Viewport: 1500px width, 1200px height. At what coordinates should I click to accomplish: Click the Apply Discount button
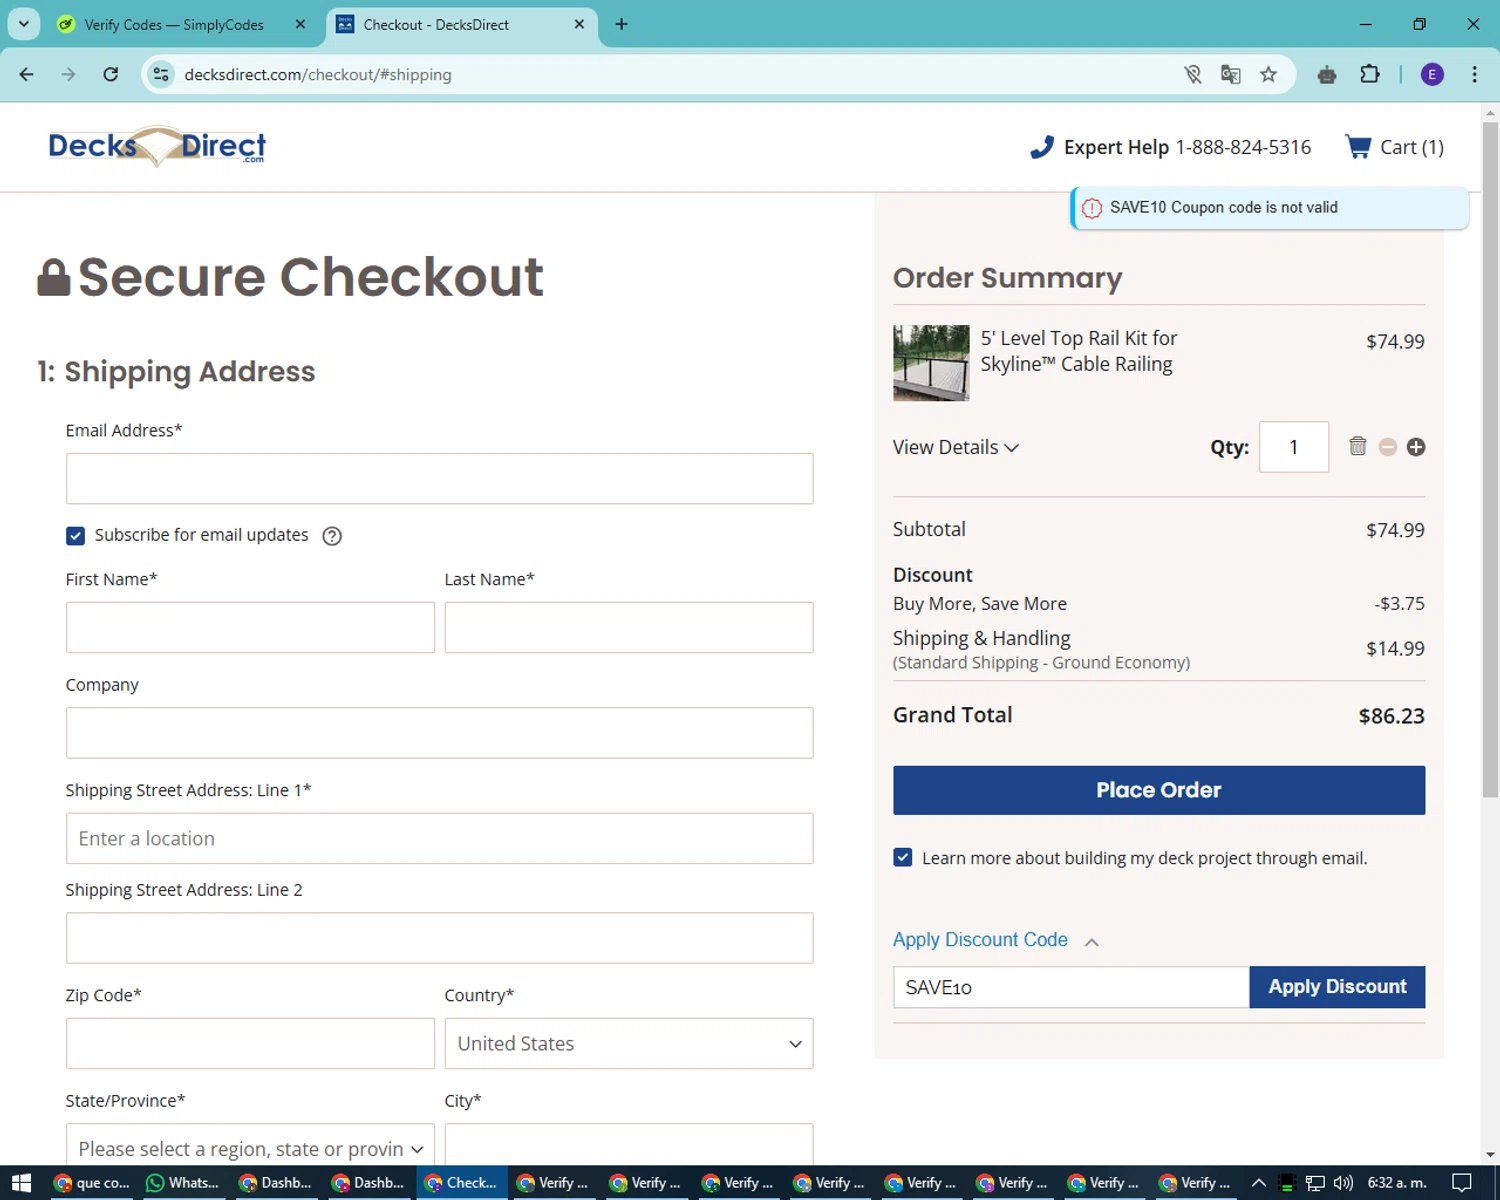(1337, 987)
